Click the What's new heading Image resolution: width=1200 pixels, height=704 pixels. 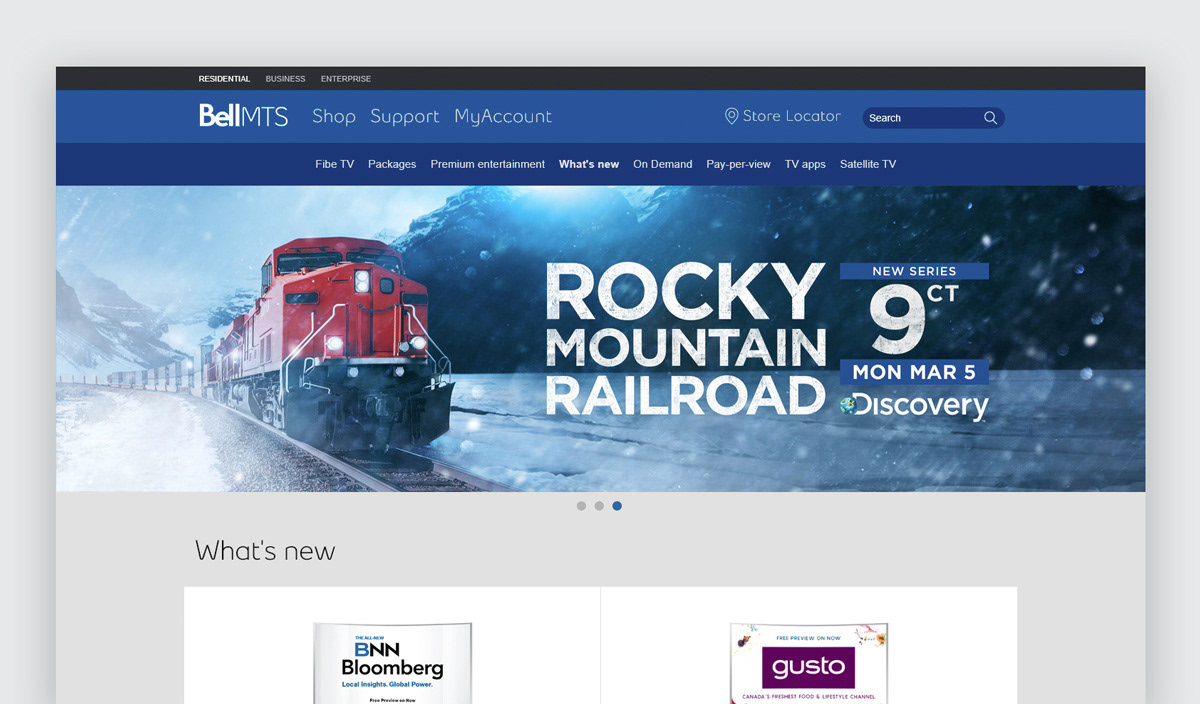[265, 551]
